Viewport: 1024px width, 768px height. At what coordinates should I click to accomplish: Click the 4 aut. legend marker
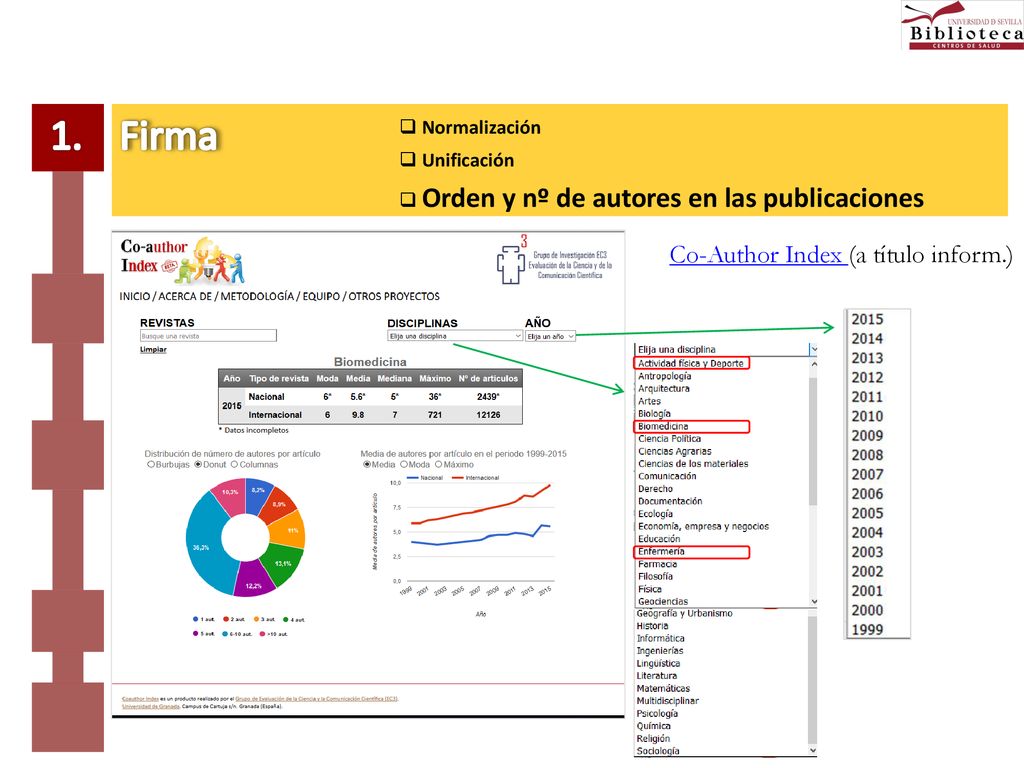click(285, 619)
